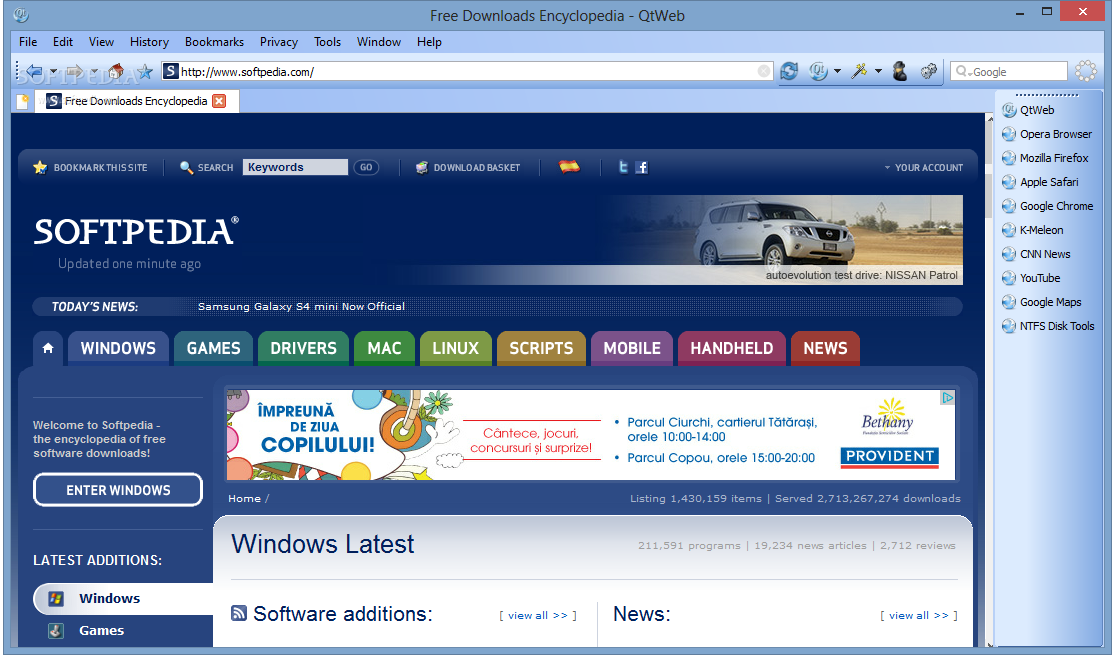Open the MAC category tab
This screenshot has width=1112, height=655.
click(384, 348)
